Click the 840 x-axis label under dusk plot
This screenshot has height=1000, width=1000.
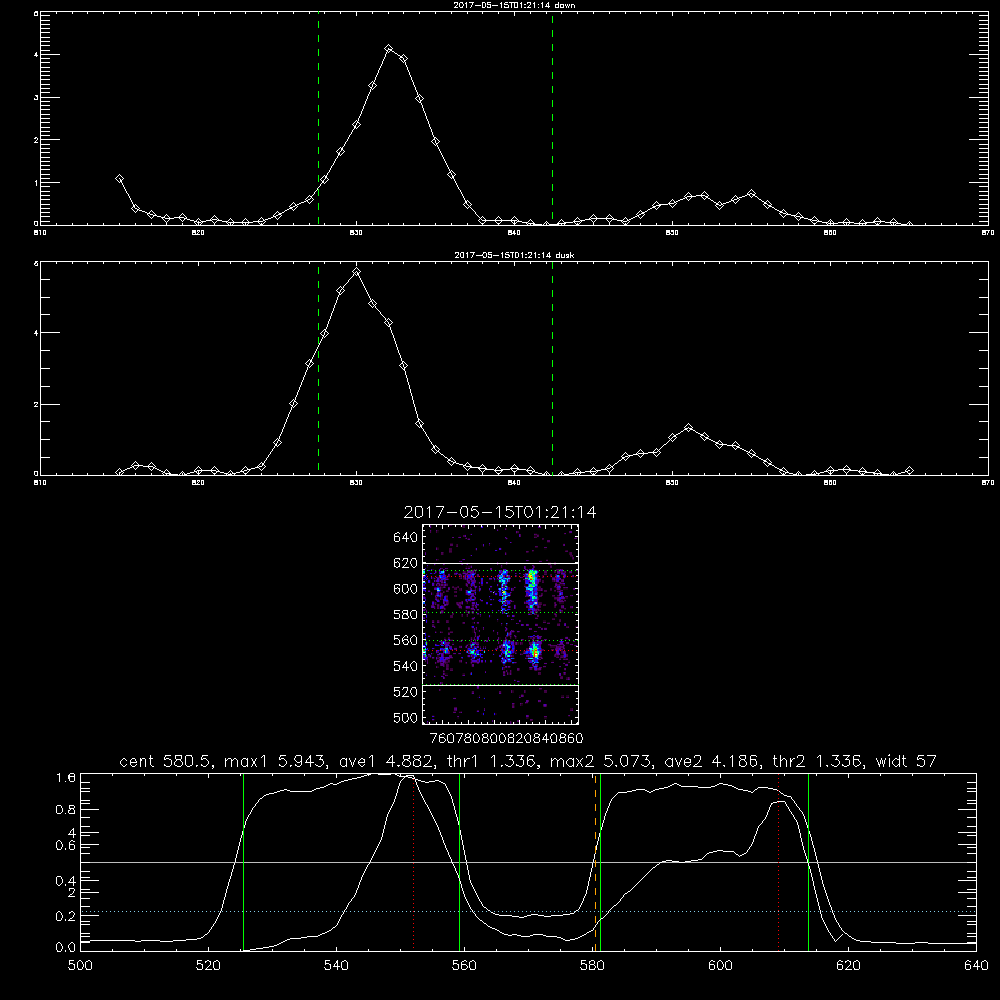pyautogui.click(x=514, y=483)
